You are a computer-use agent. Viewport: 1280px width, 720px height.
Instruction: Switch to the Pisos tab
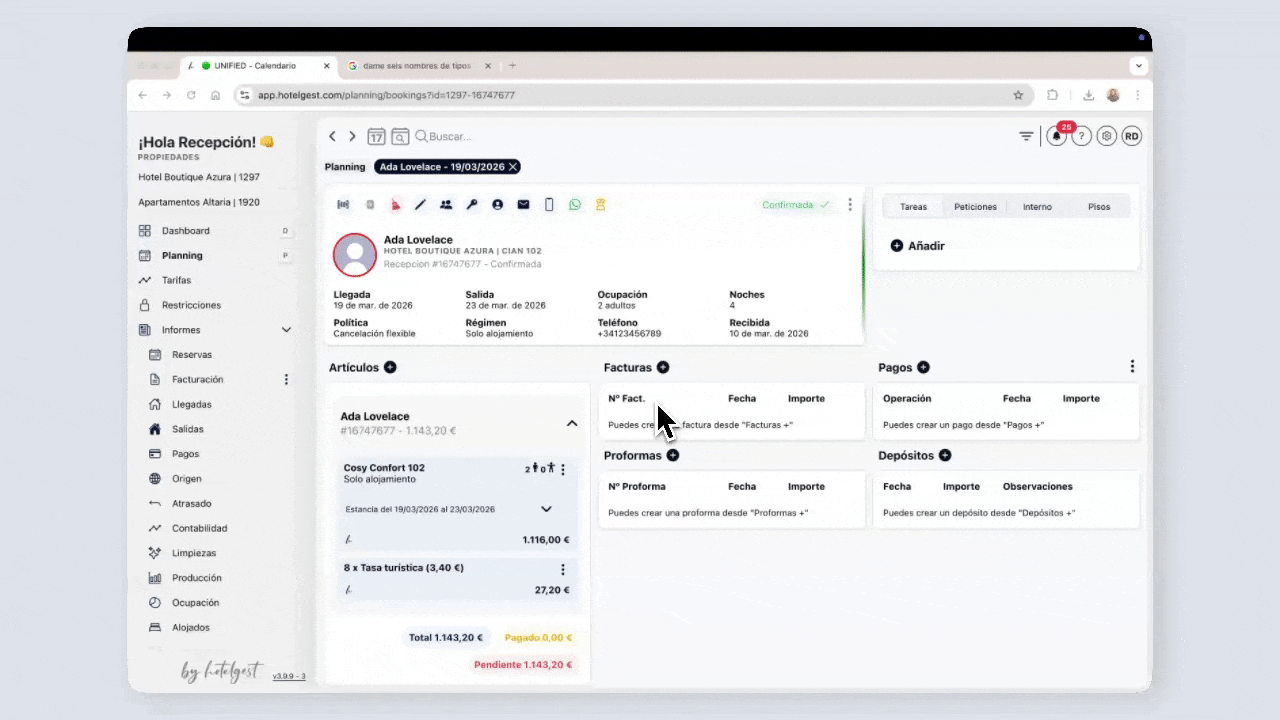tap(1098, 207)
